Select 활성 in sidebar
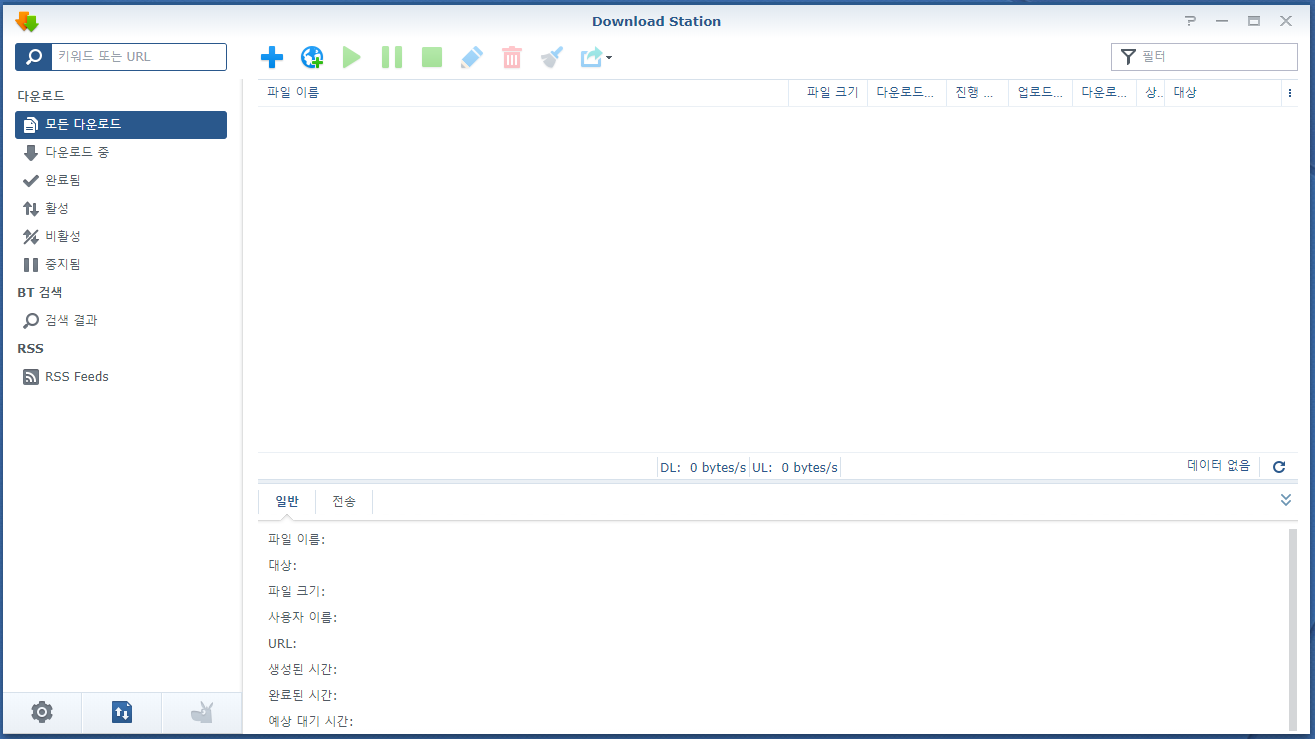 click(121, 208)
